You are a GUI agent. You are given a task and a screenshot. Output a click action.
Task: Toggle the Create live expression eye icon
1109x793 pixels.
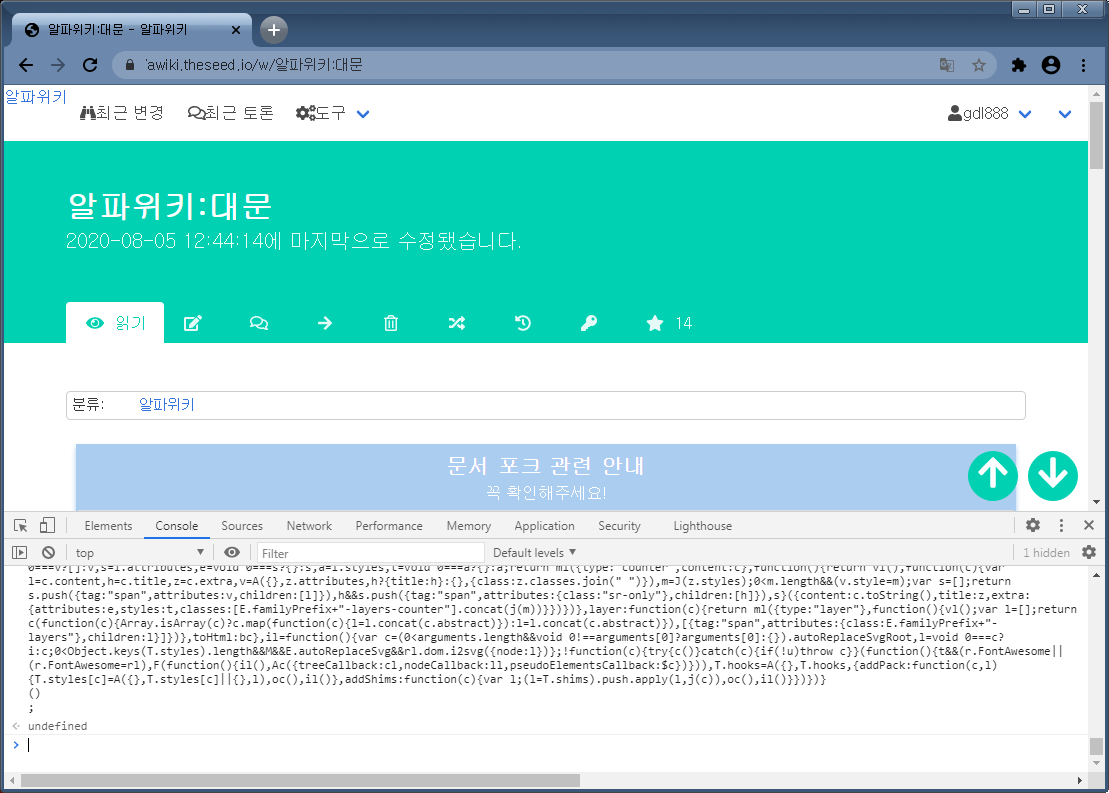pos(230,552)
